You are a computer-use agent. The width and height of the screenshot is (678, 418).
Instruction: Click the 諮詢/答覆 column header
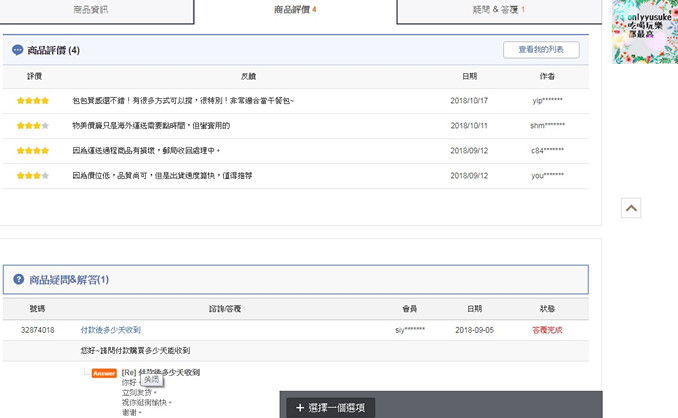[x=225, y=309]
